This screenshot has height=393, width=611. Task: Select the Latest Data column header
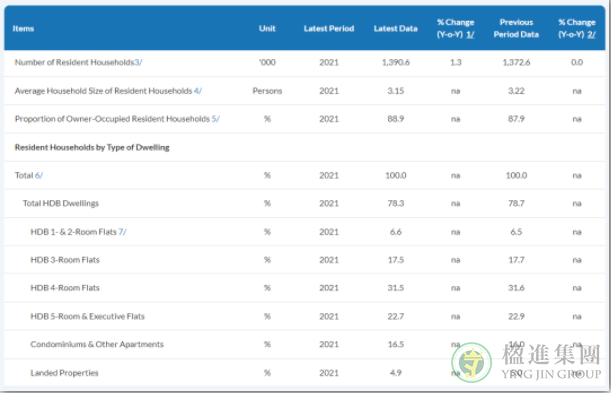[x=396, y=28]
